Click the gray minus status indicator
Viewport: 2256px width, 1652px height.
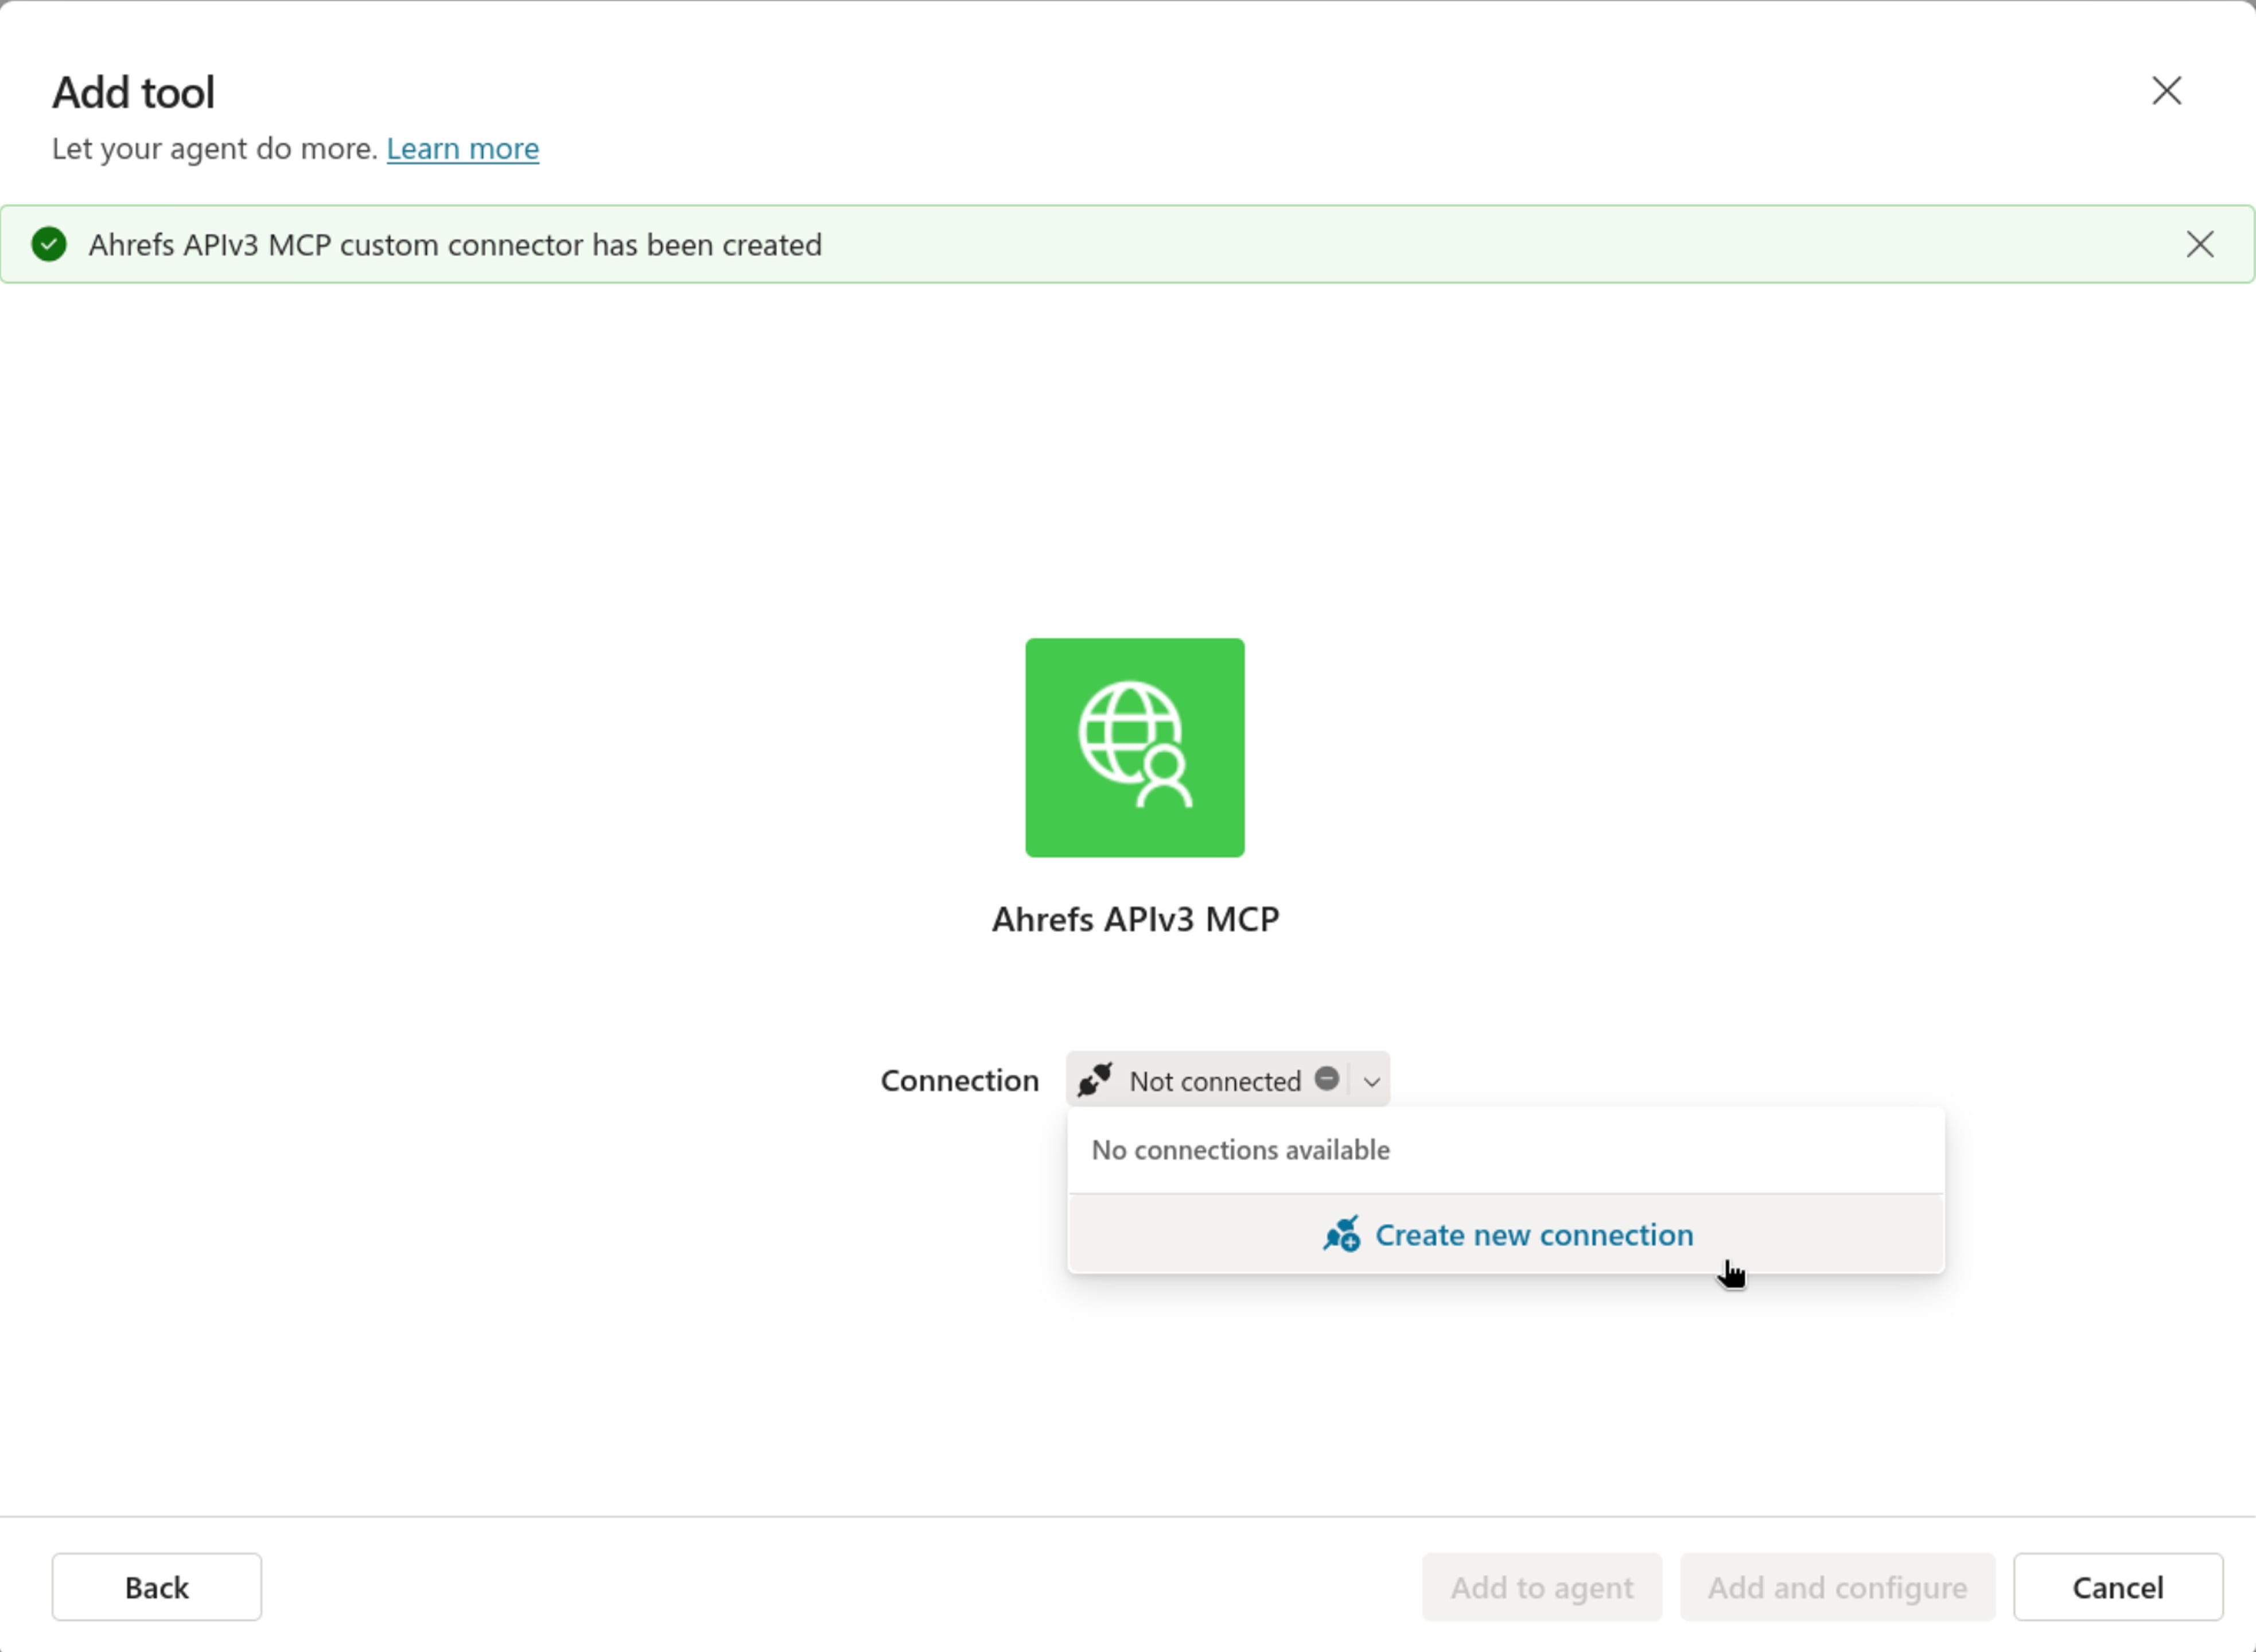(x=1326, y=1079)
